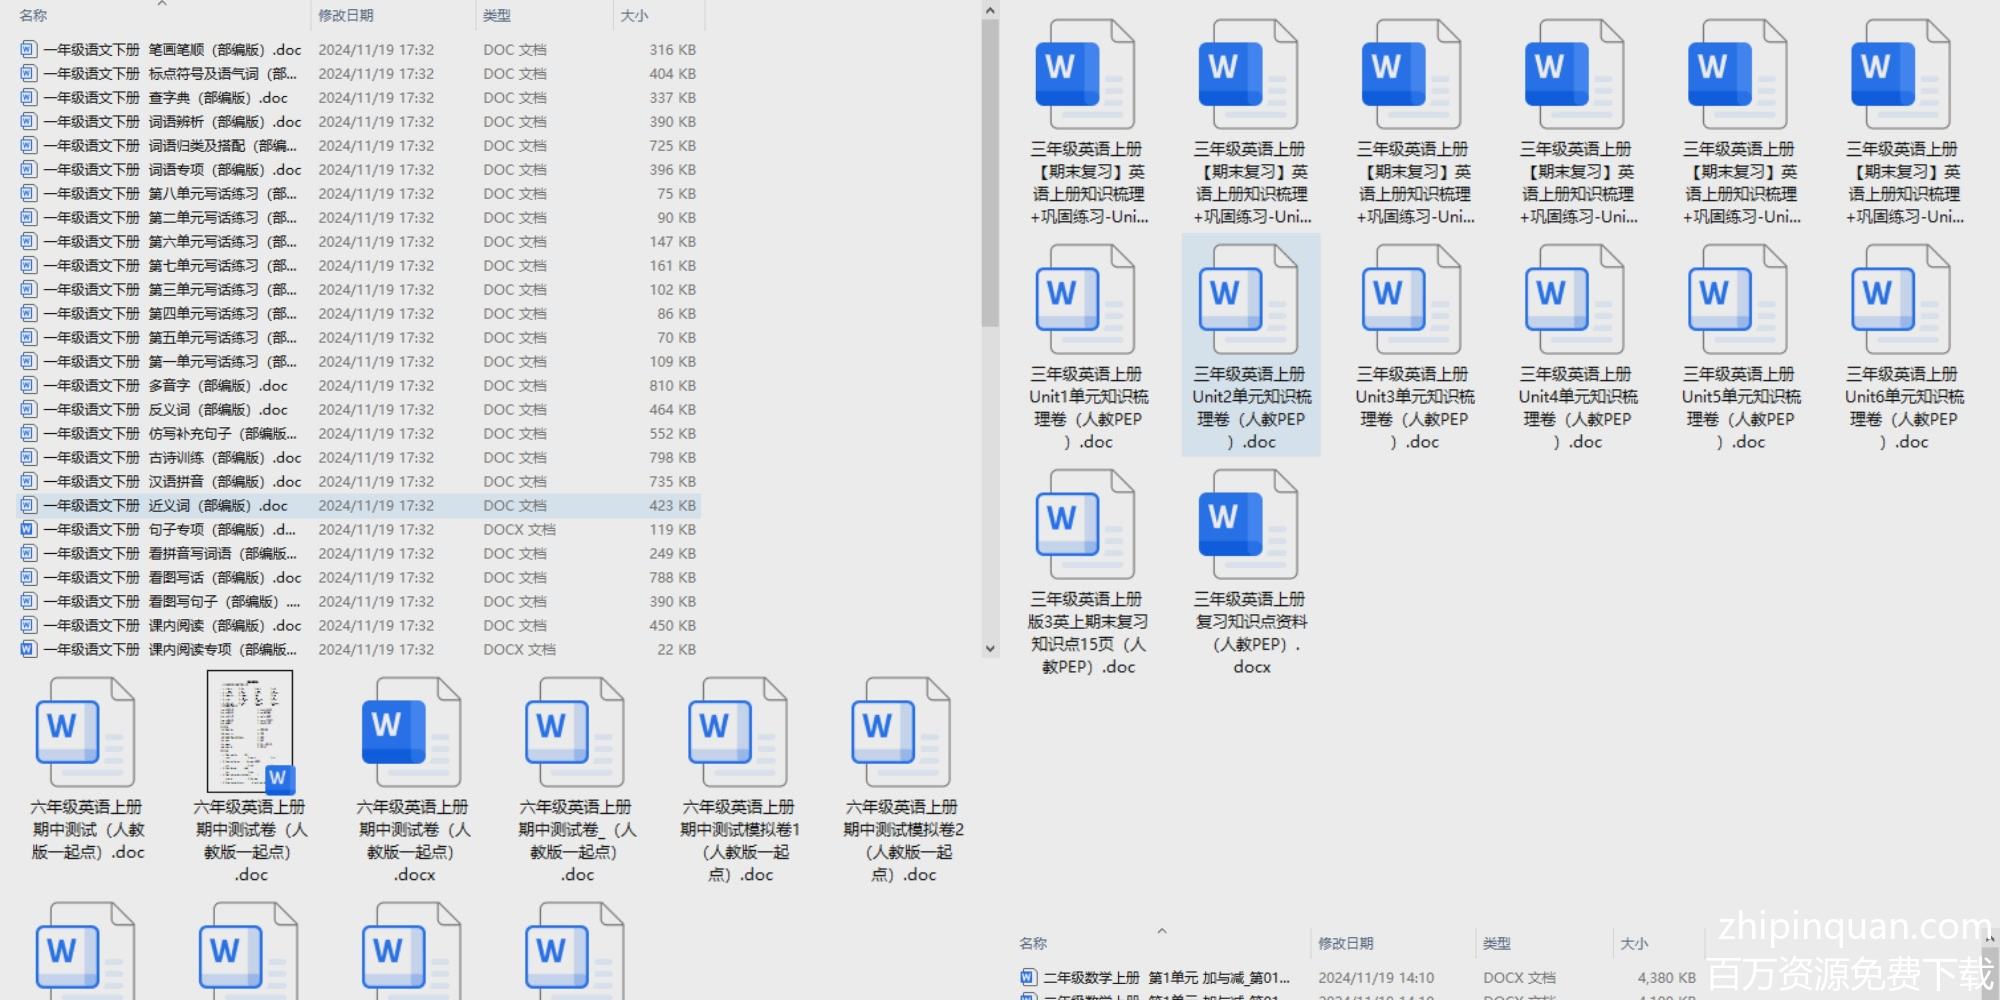Image resolution: width=2000 pixels, height=1000 pixels.
Task: Sort the top-left list by 修改日期 column
Action: (x=346, y=16)
